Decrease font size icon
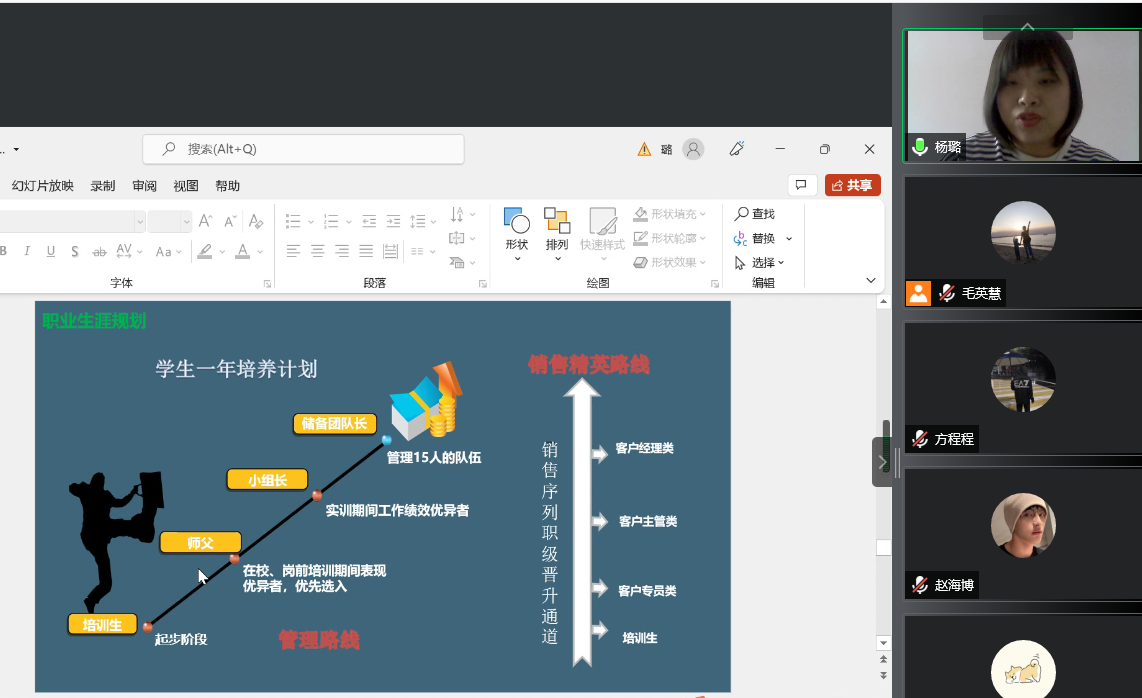Viewport: 1142px width, 698px height. tap(230, 221)
